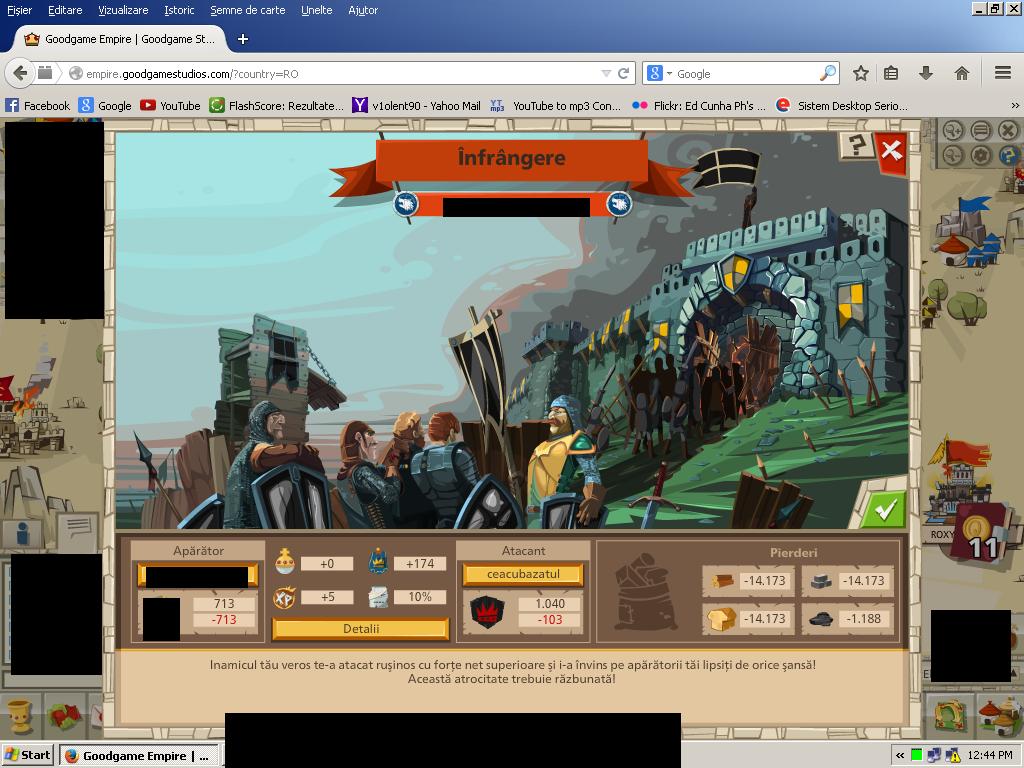Viewport: 1024px width, 768px height.
Task: Open the YouTube to mp3 bookmark
Action: pos(556,105)
